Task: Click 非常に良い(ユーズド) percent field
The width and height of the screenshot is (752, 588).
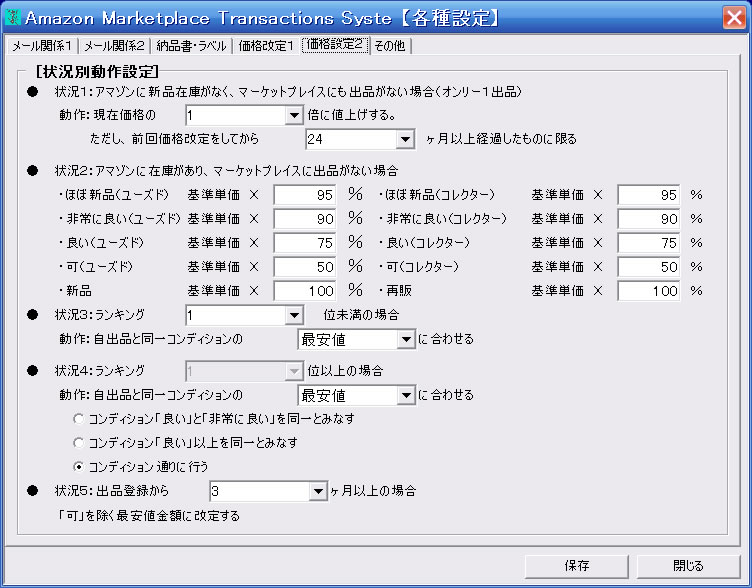Action: 305,219
